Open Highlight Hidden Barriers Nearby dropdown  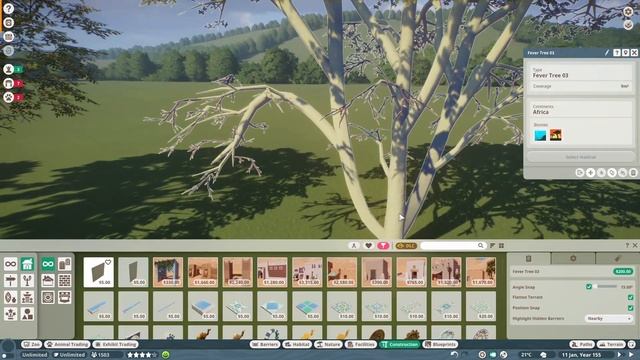[609, 318]
